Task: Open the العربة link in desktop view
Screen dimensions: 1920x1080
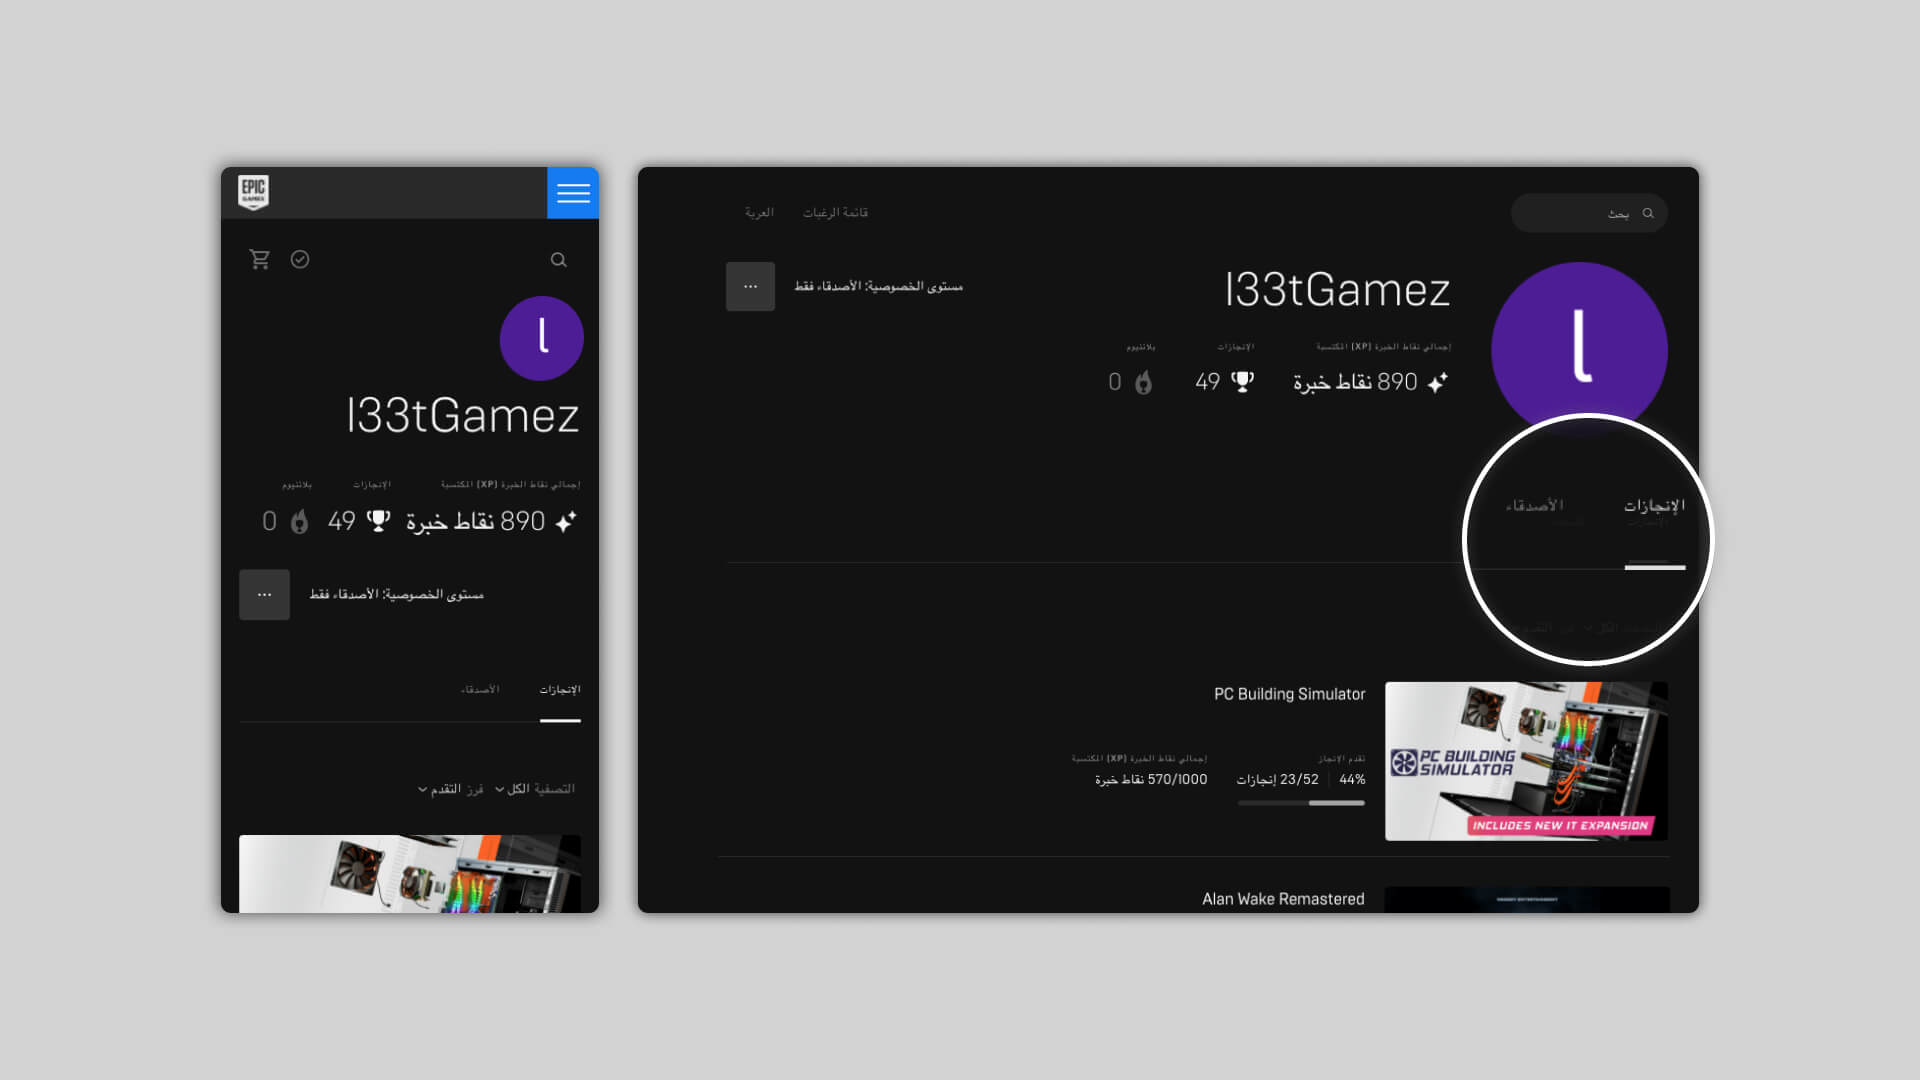Action: click(759, 213)
